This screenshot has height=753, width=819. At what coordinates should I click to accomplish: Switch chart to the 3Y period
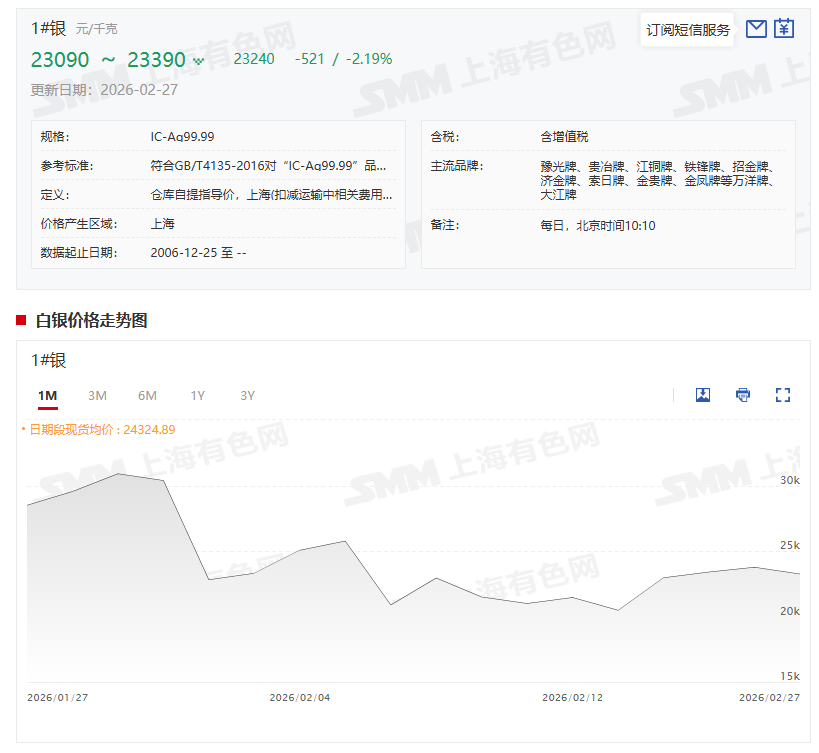(247, 396)
